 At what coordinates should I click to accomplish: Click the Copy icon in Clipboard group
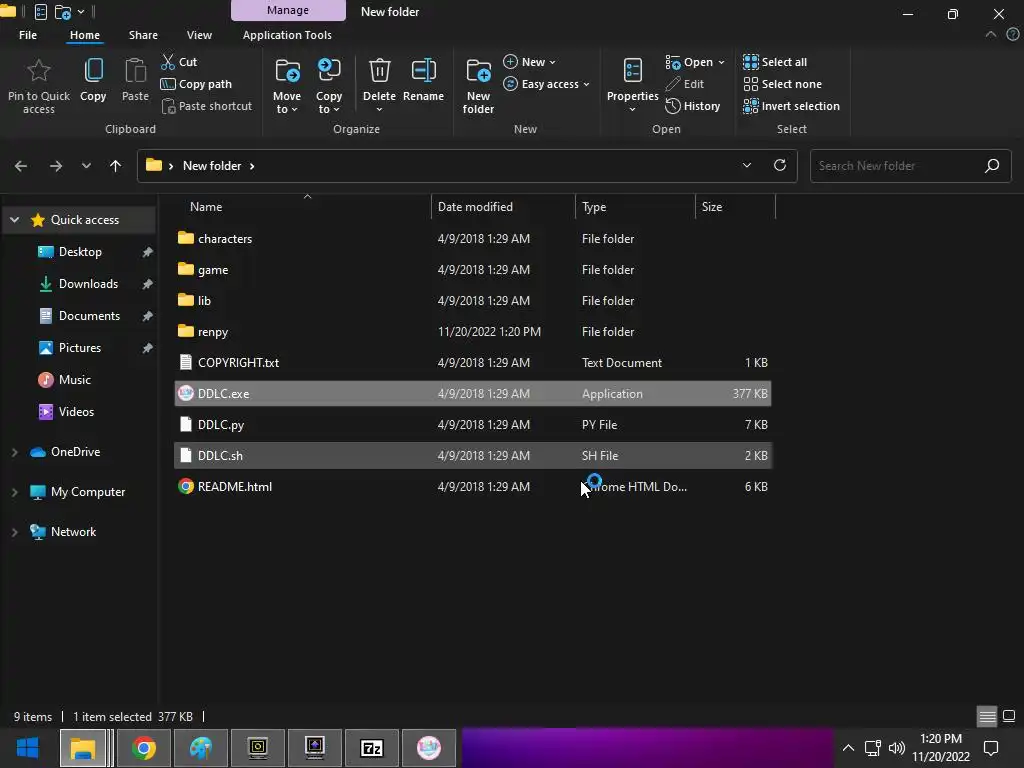tap(93, 71)
